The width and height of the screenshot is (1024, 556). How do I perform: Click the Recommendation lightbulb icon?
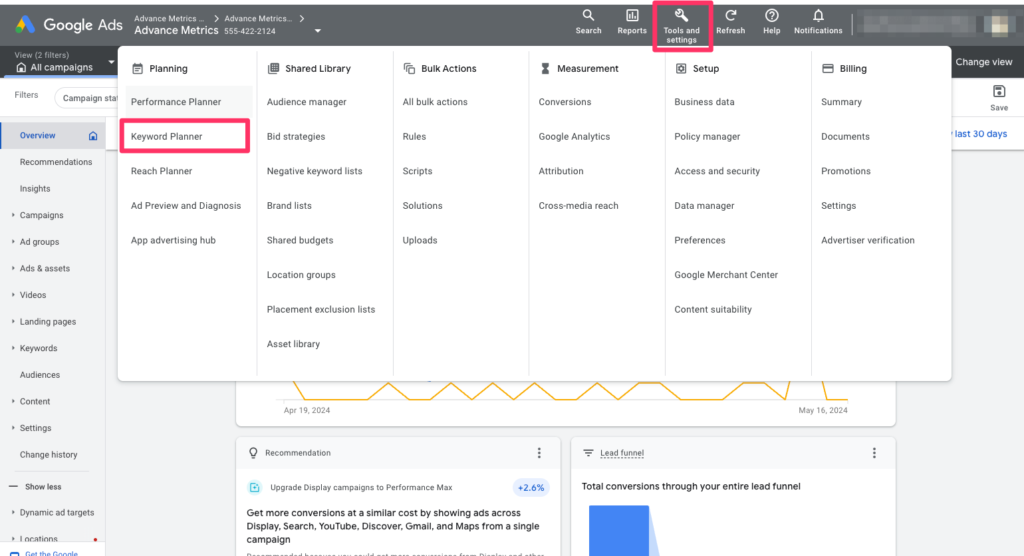coord(253,453)
